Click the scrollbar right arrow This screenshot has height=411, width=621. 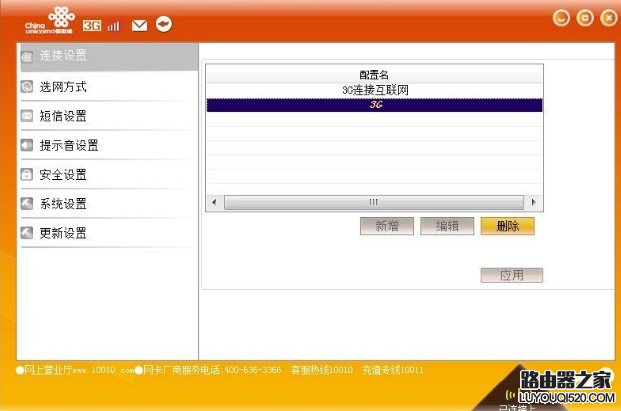[x=533, y=202]
